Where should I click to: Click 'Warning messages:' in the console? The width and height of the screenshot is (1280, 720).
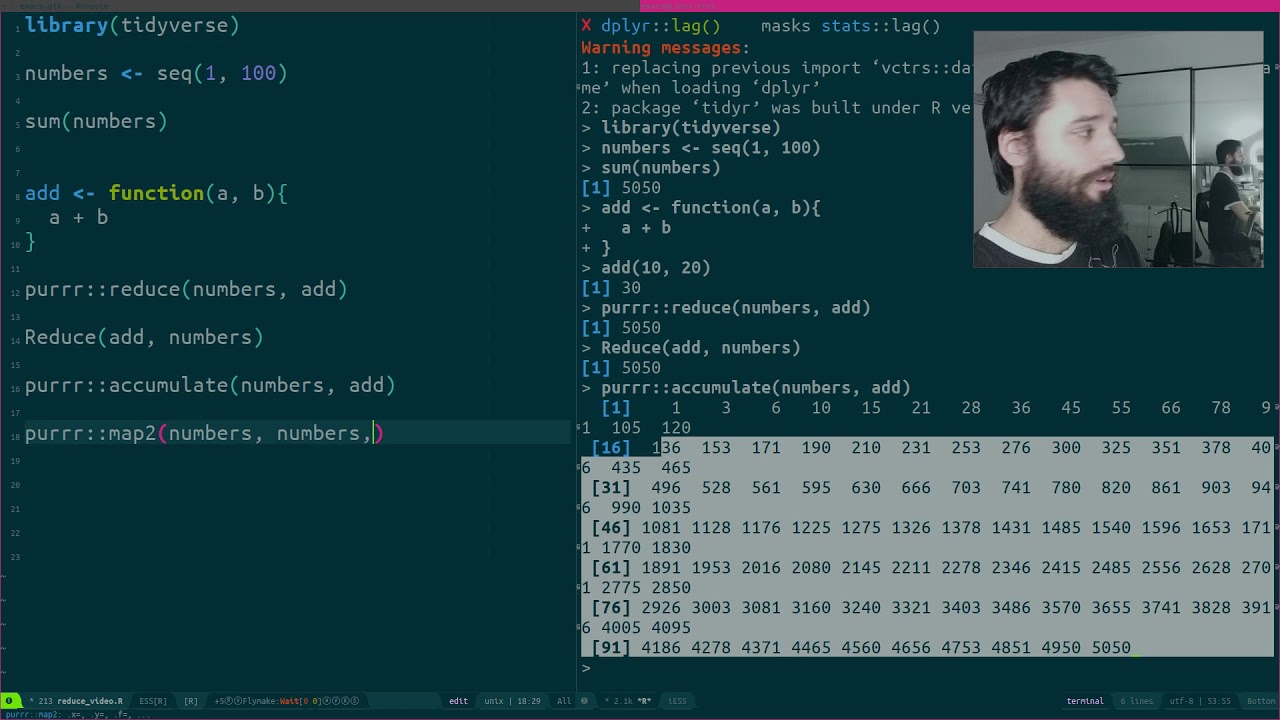click(x=665, y=47)
